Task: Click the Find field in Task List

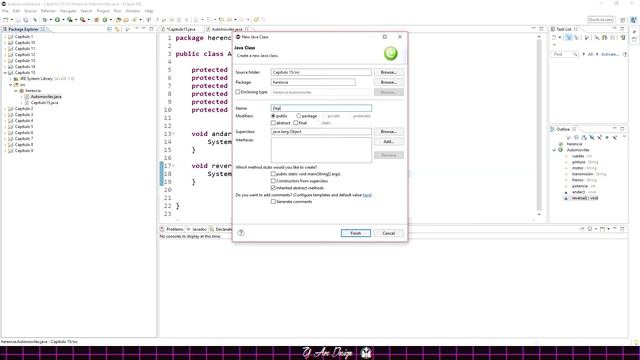Action: [565, 54]
